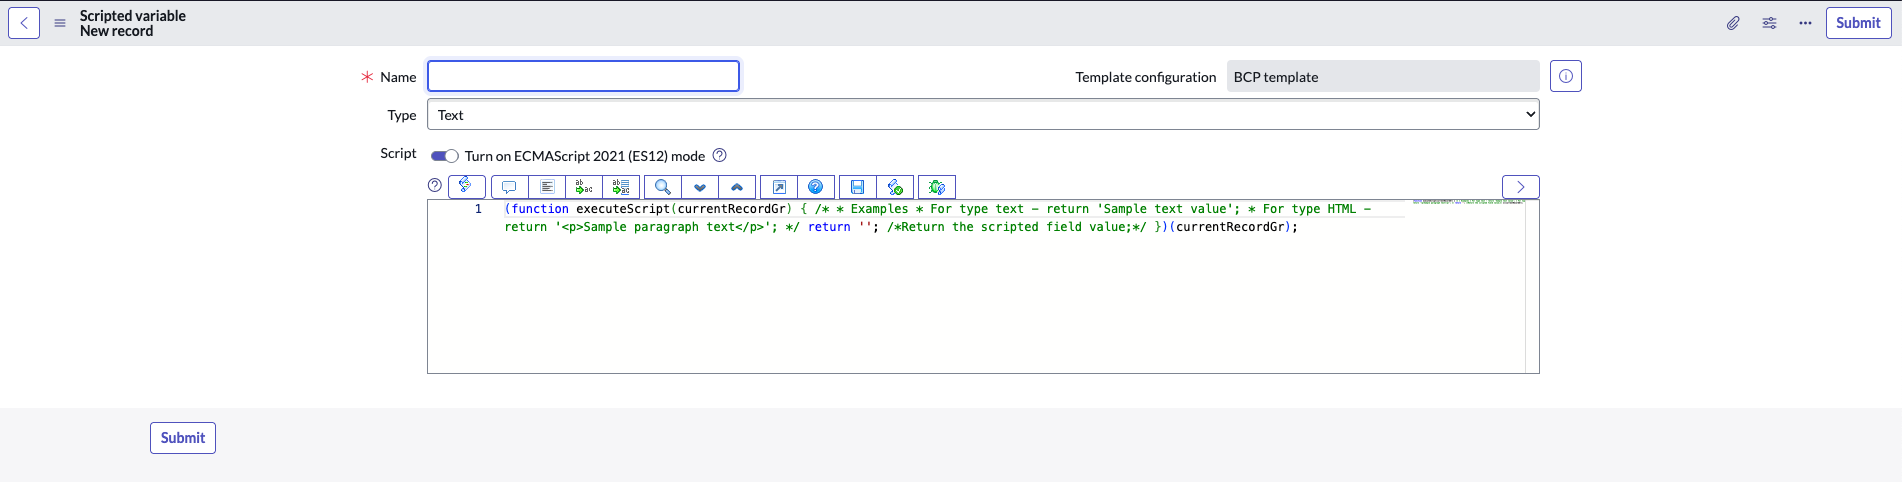Toggle ECMAScript 2021 (ES12) mode switch

point(444,156)
